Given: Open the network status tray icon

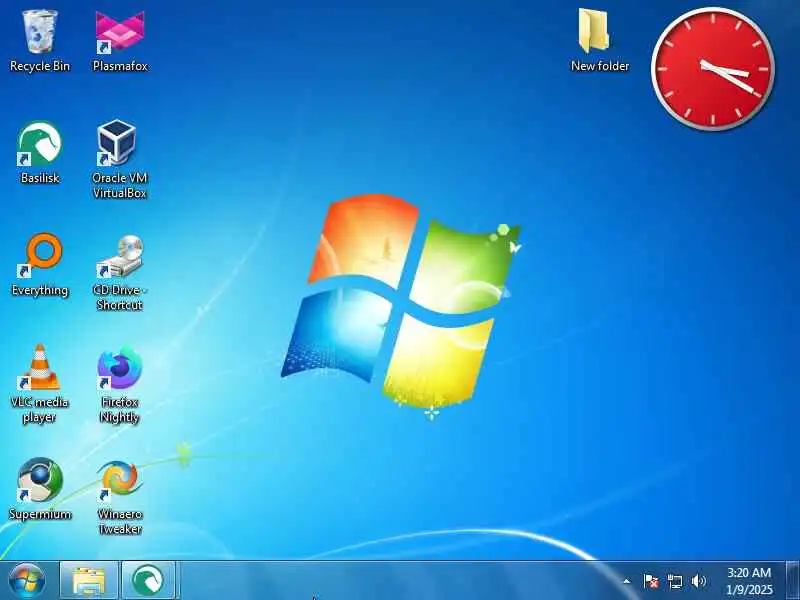Looking at the screenshot, I should [675, 581].
